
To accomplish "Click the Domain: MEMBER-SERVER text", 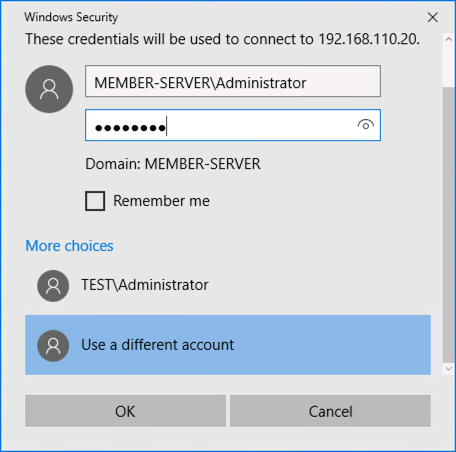I will (173, 164).
